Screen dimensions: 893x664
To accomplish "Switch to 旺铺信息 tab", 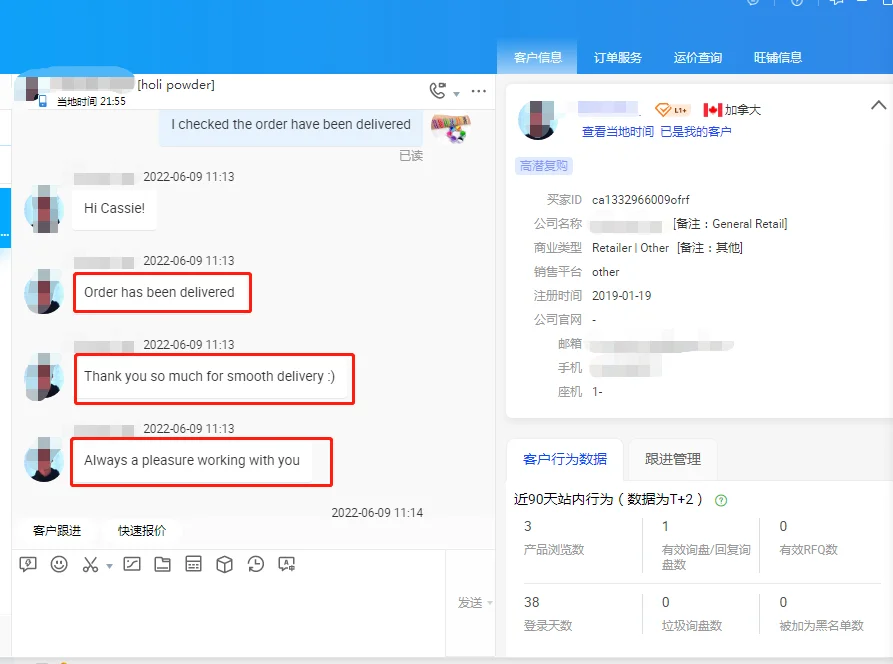I will click(777, 58).
